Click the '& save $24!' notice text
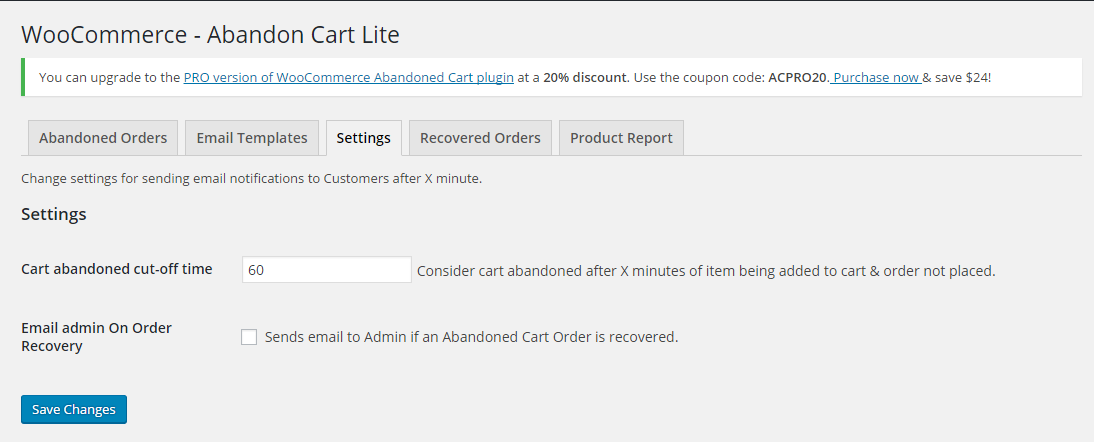The image size is (1094, 442). tap(956, 77)
